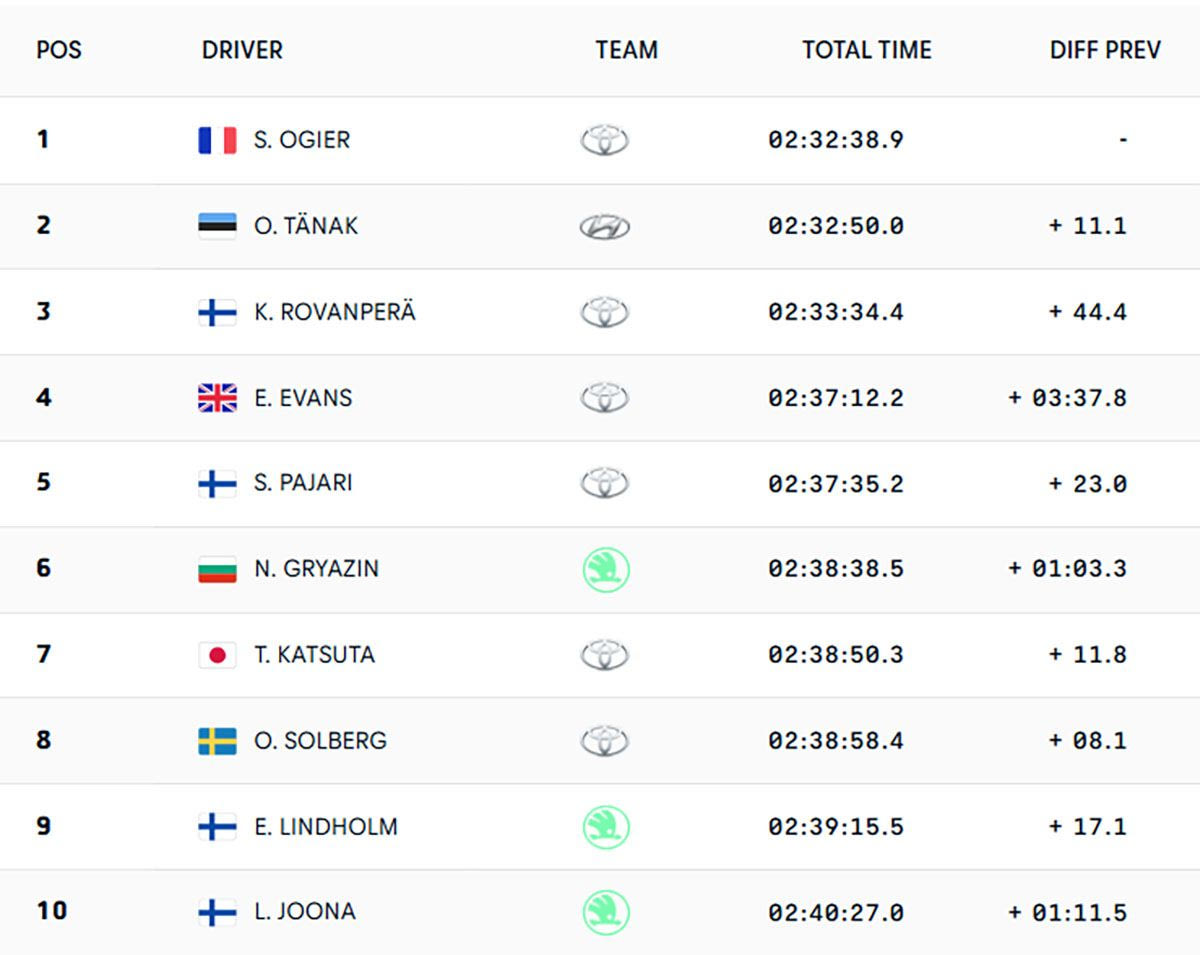Image resolution: width=1200 pixels, height=955 pixels.
Task: Click the Skoda logo in Gryazin's row
Action: pos(606,569)
